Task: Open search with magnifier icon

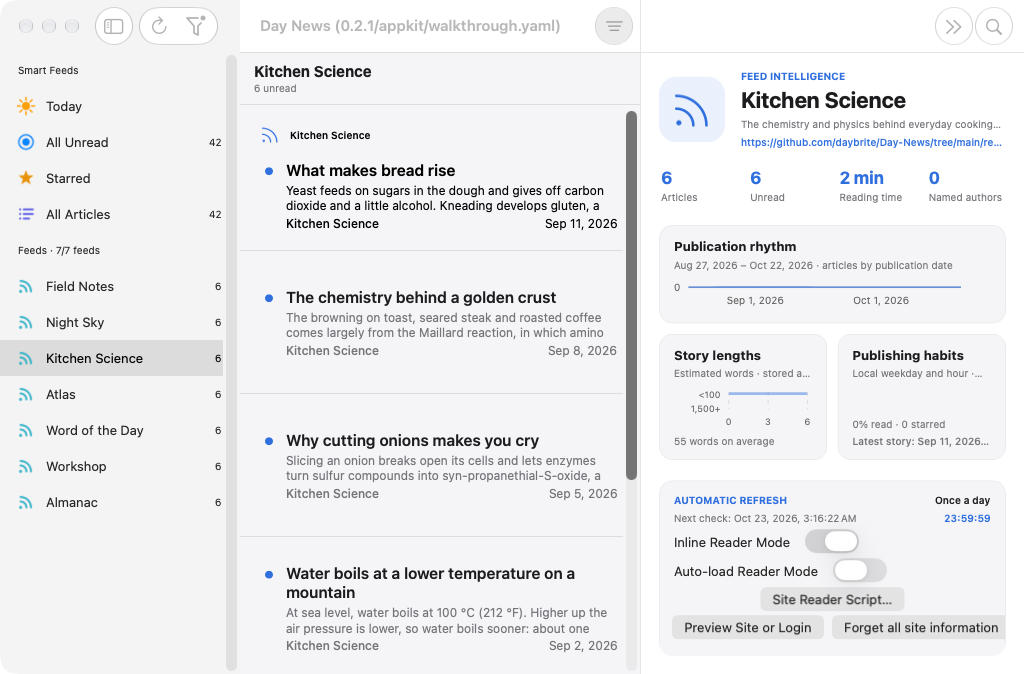Action: [994, 26]
